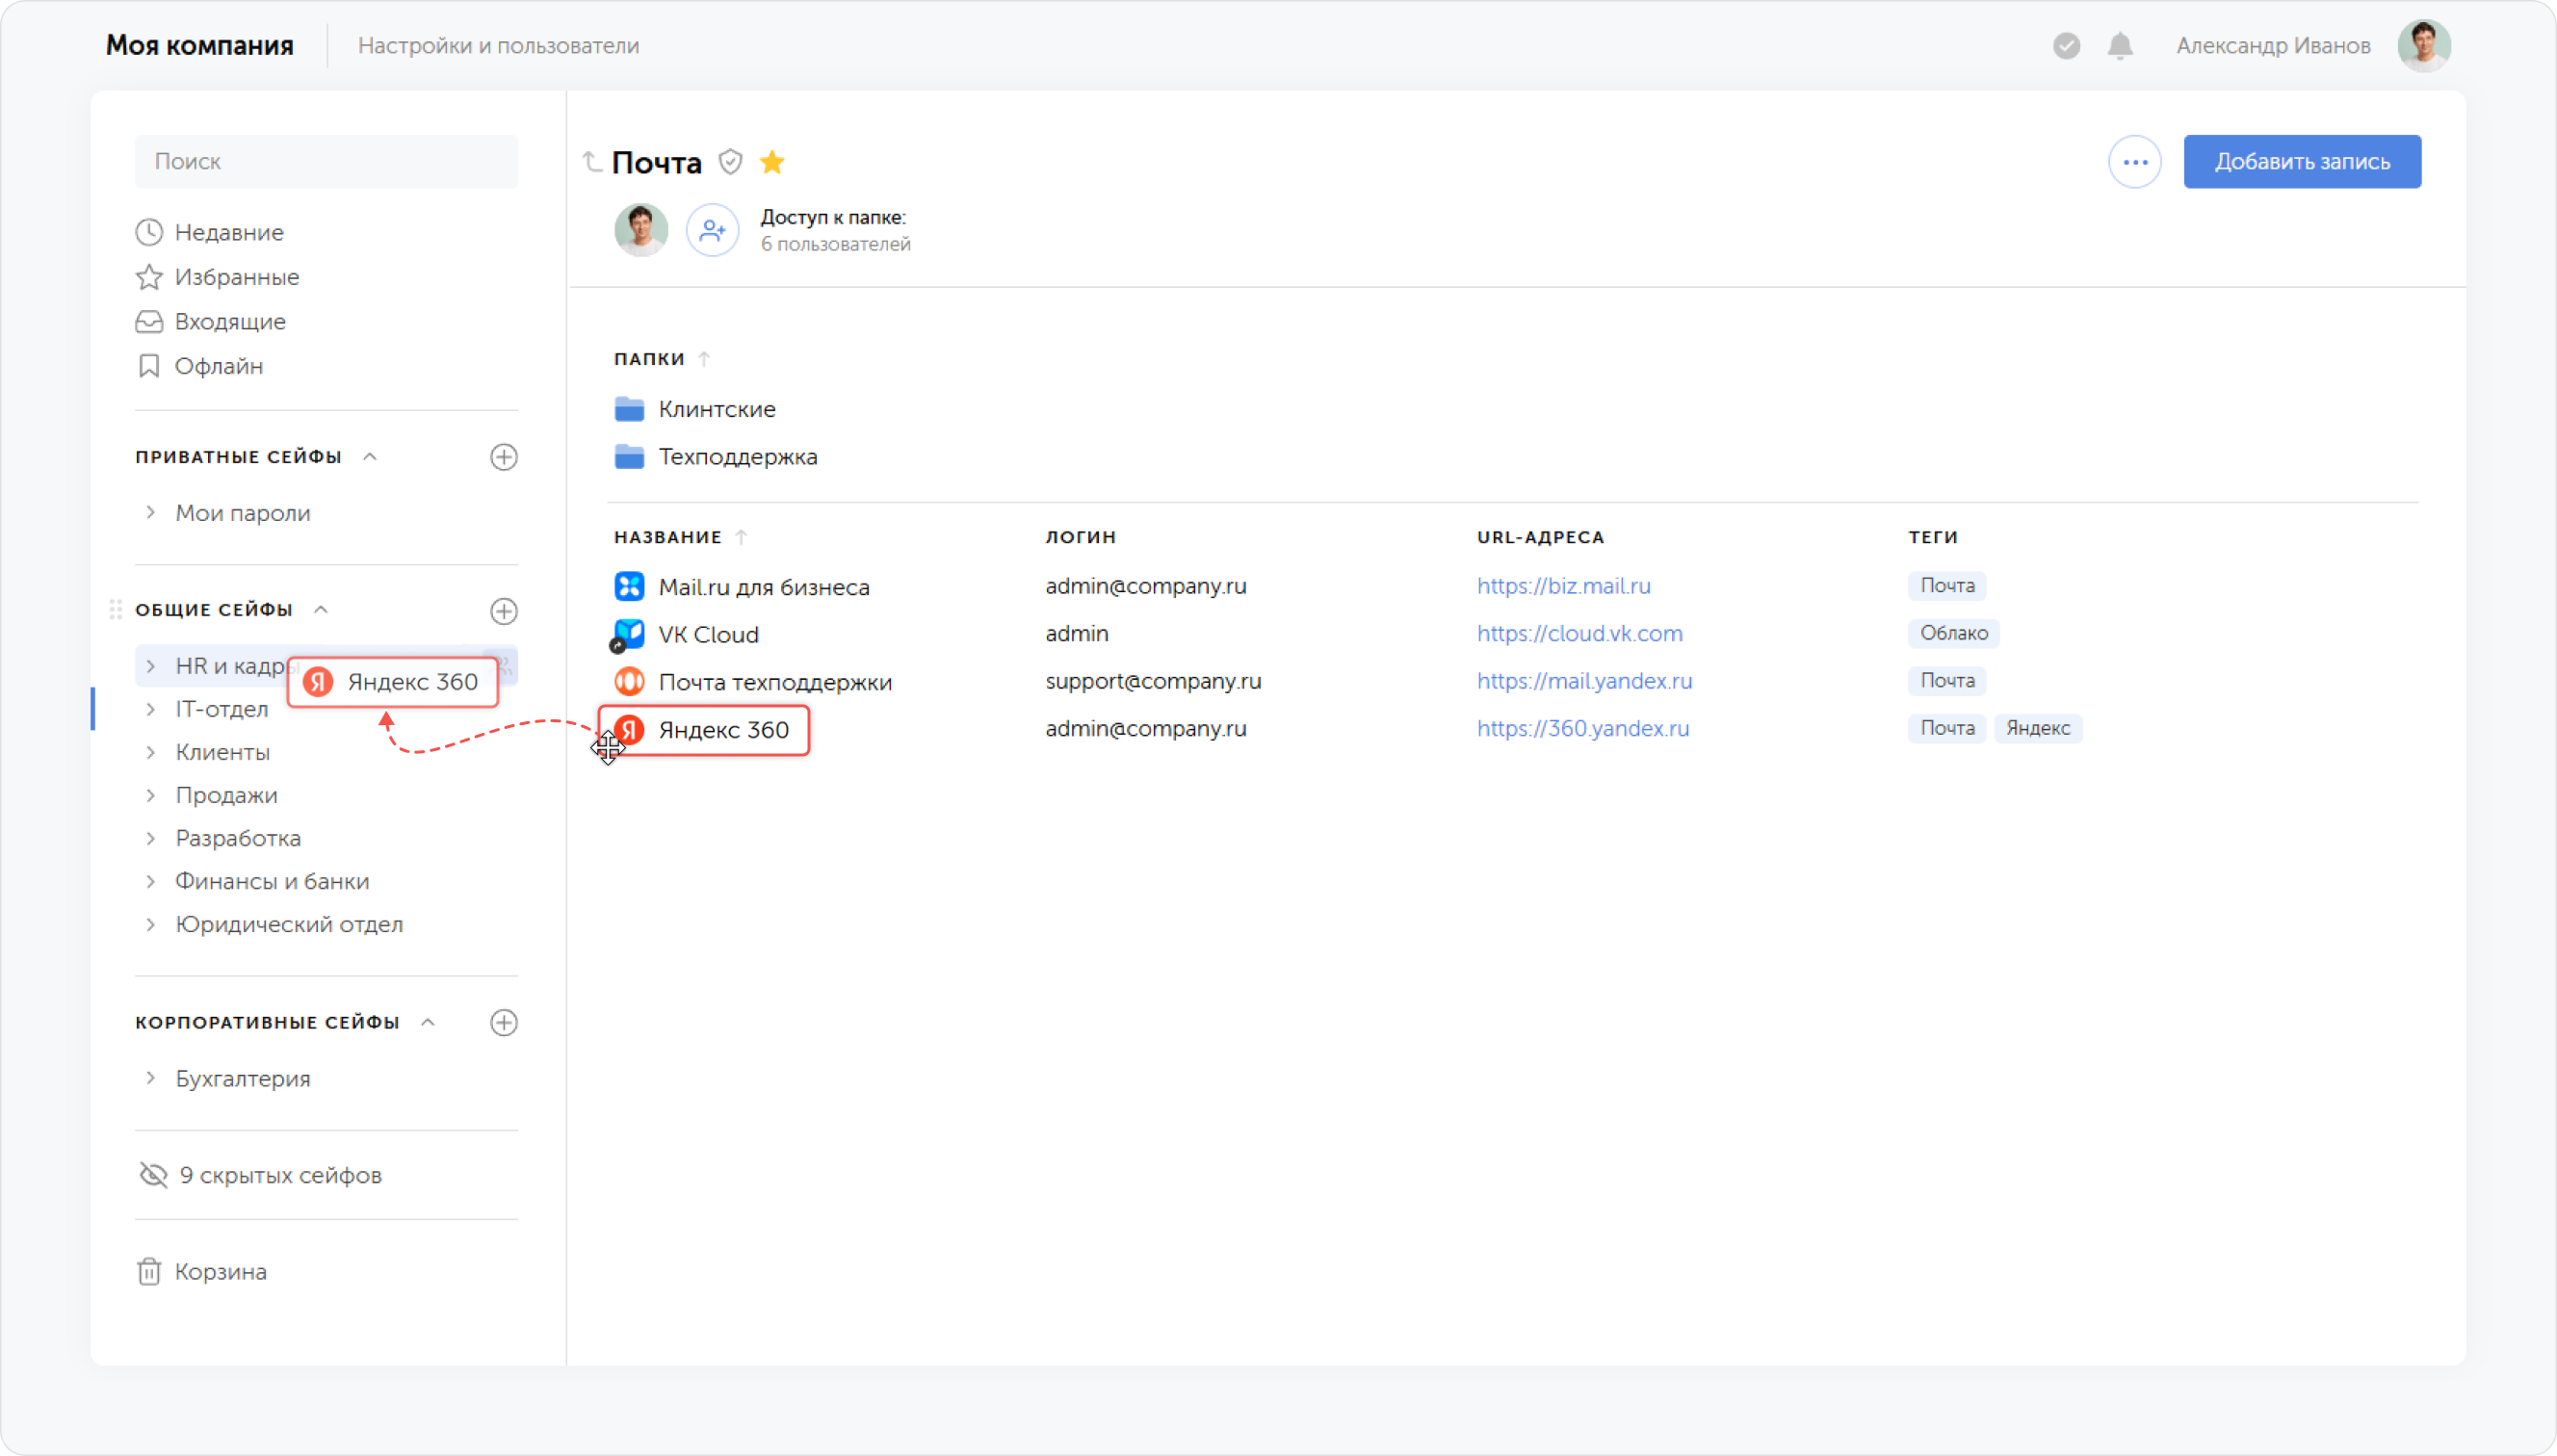Open the Корзина trash
The height and width of the screenshot is (1456, 2557).
pyautogui.click(x=202, y=1272)
